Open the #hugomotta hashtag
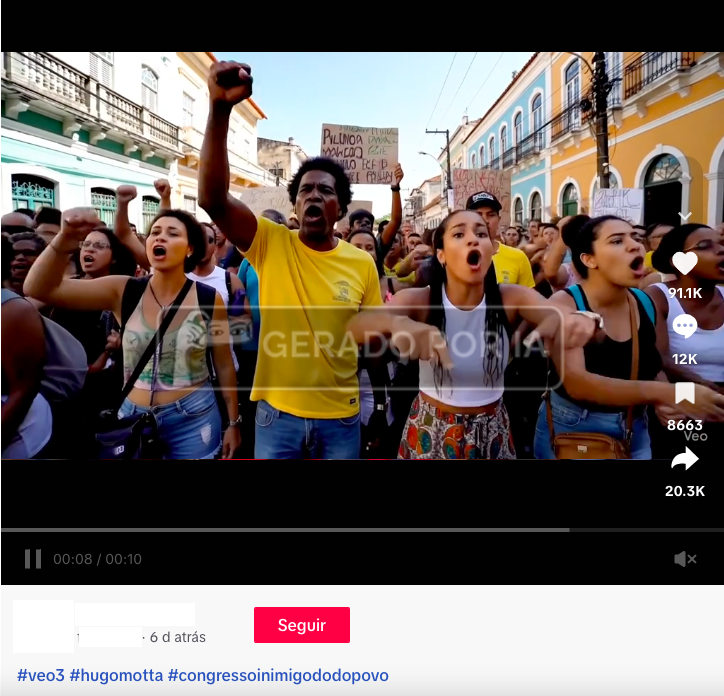The width and height of the screenshot is (724, 696). pyautogui.click(x=116, y=675)
